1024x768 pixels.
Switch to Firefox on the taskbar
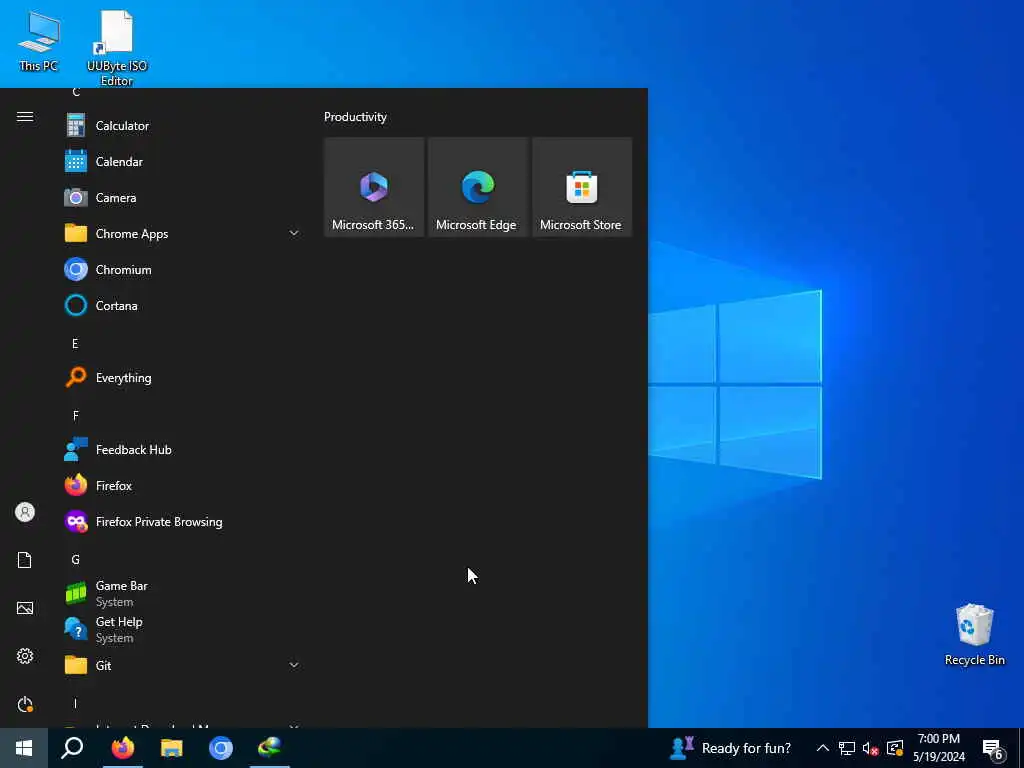122,748
